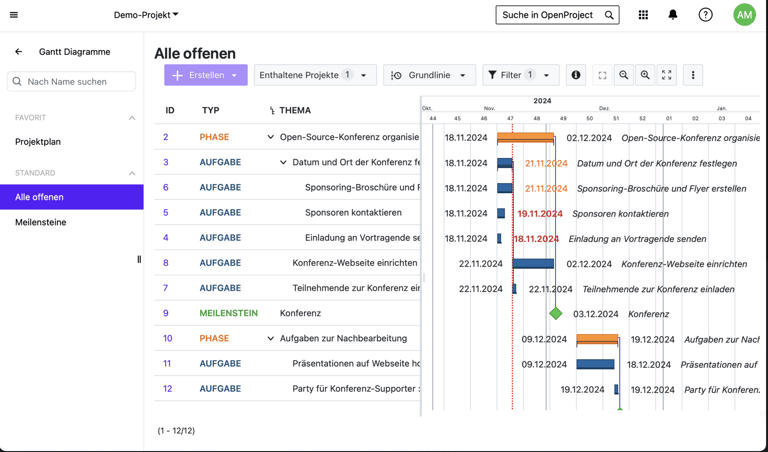Collapse the Open-Source-Konferenz phase row

pyautogui.click(x=270, y=137)
